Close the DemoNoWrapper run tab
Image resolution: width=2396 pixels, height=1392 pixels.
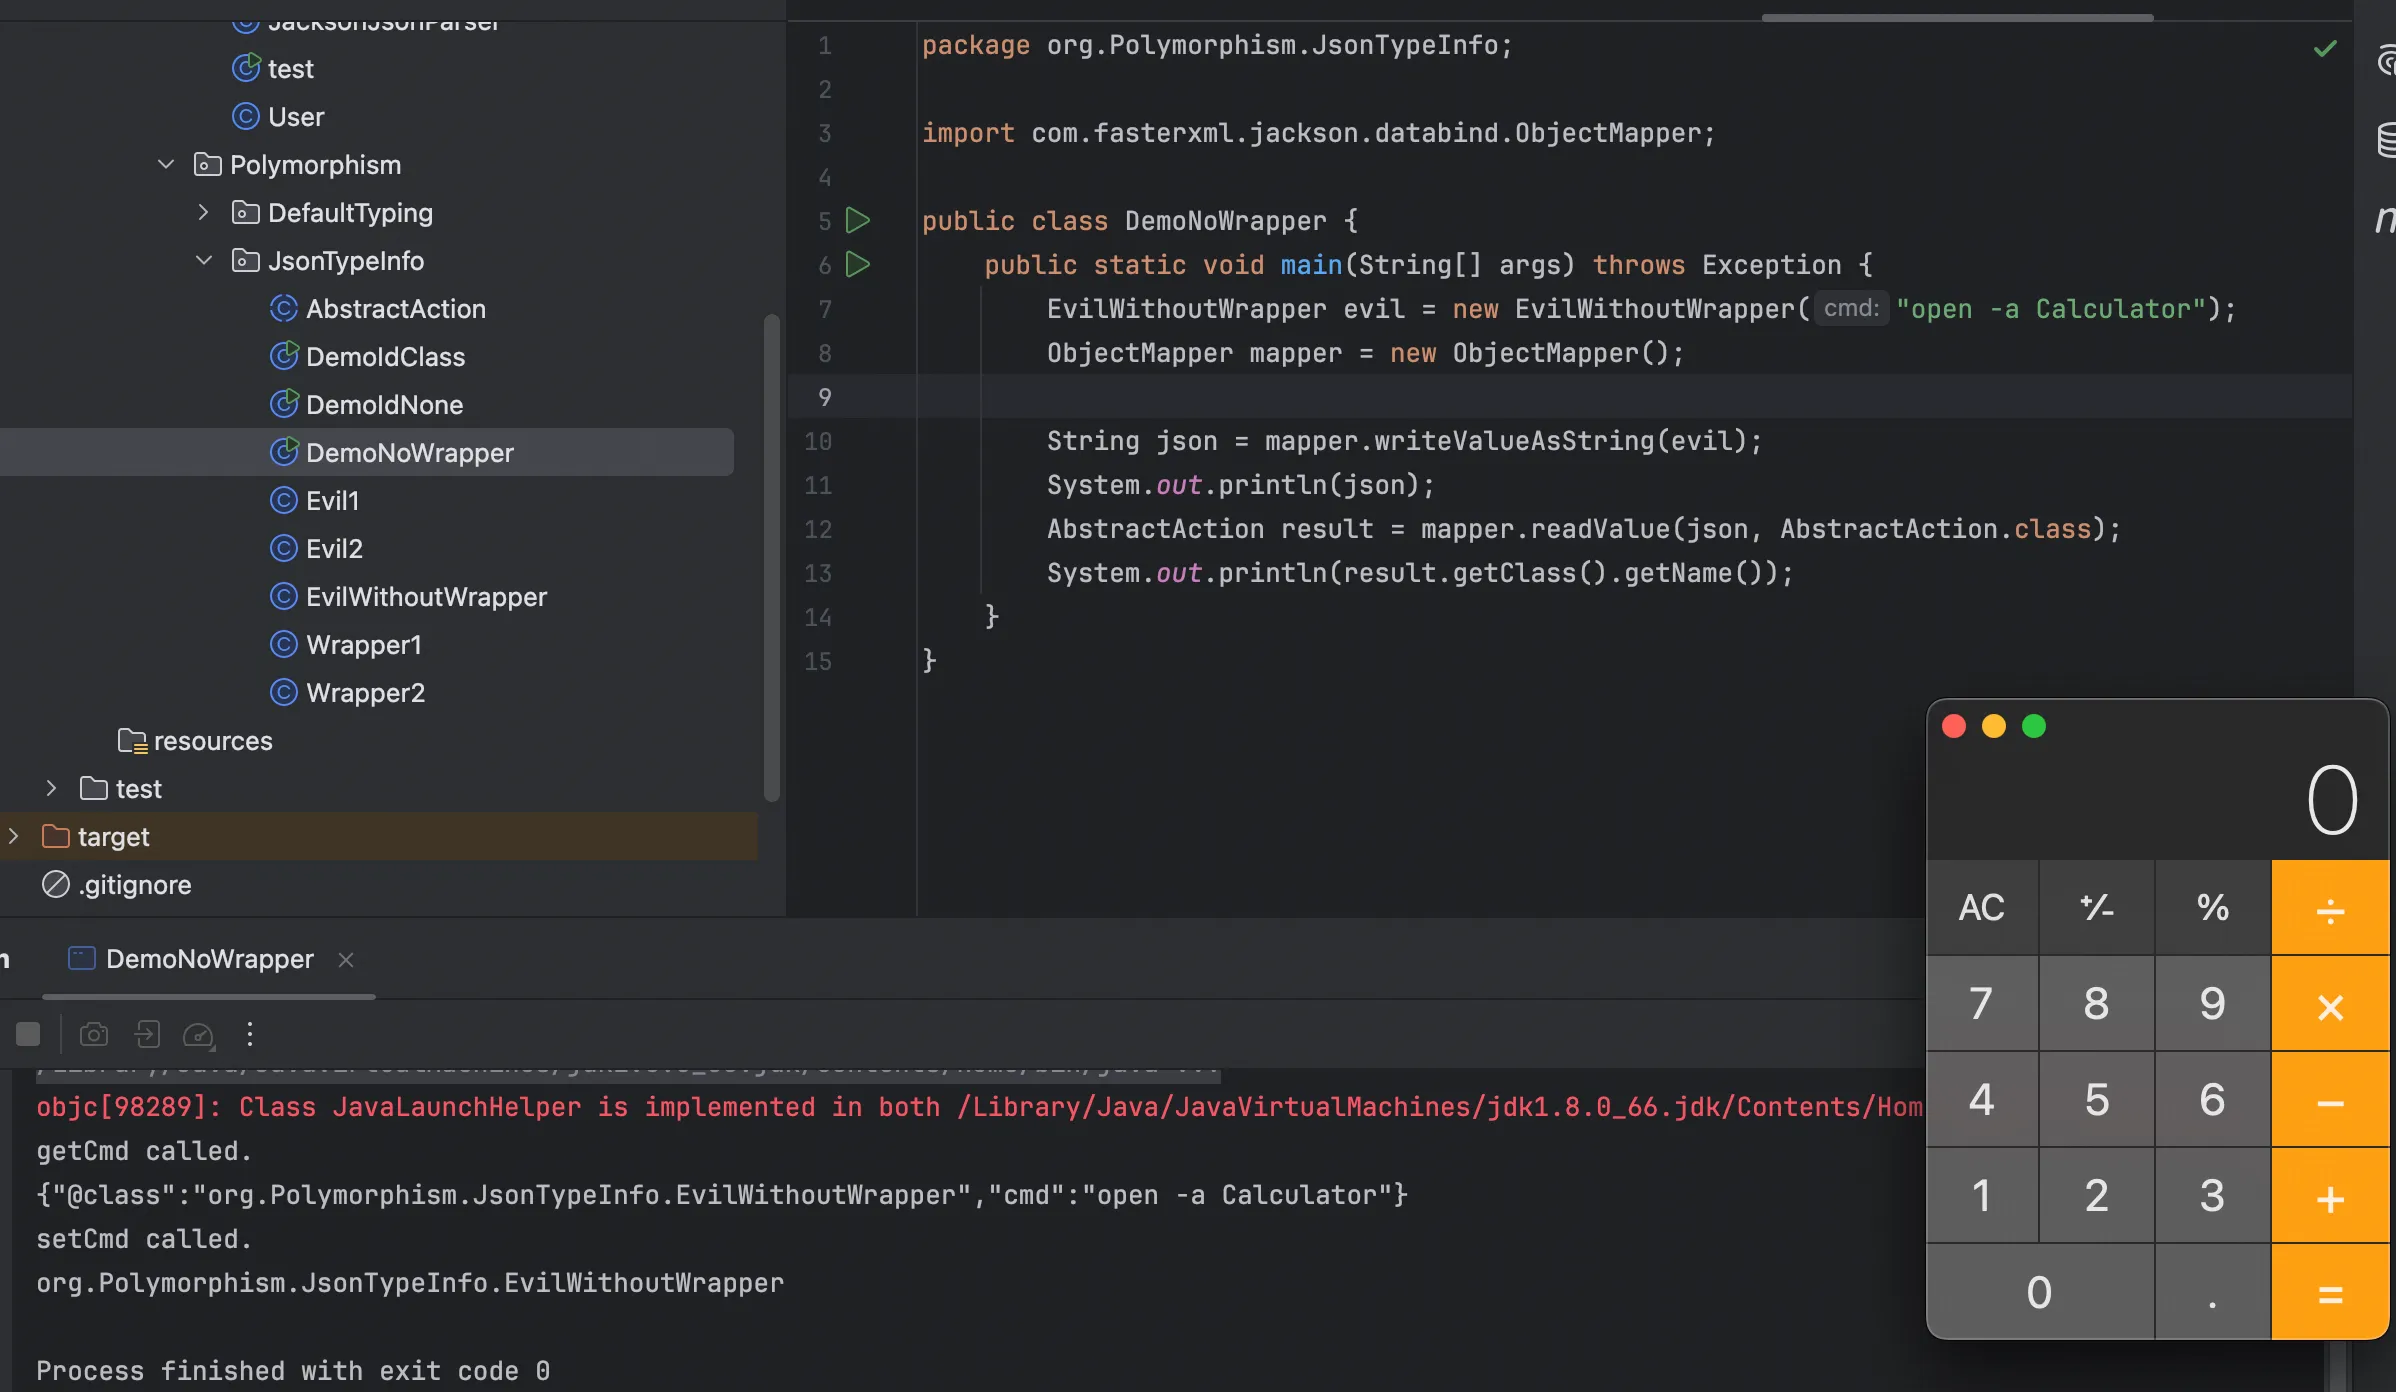[346, 960]
